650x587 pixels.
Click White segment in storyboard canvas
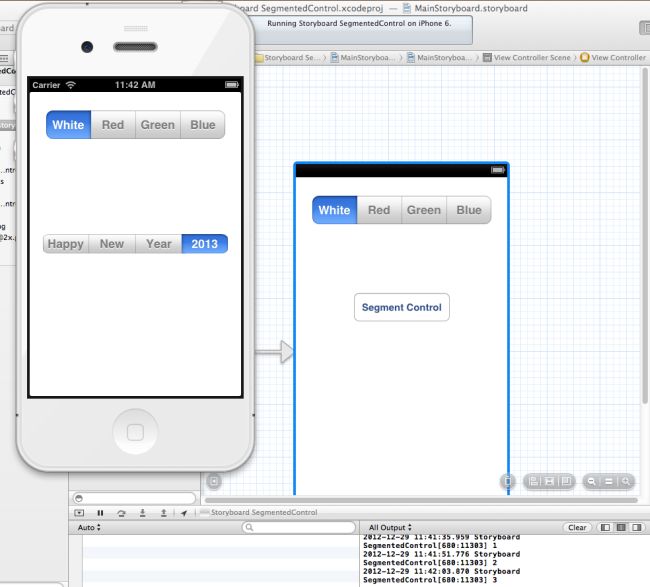point(335,210)
